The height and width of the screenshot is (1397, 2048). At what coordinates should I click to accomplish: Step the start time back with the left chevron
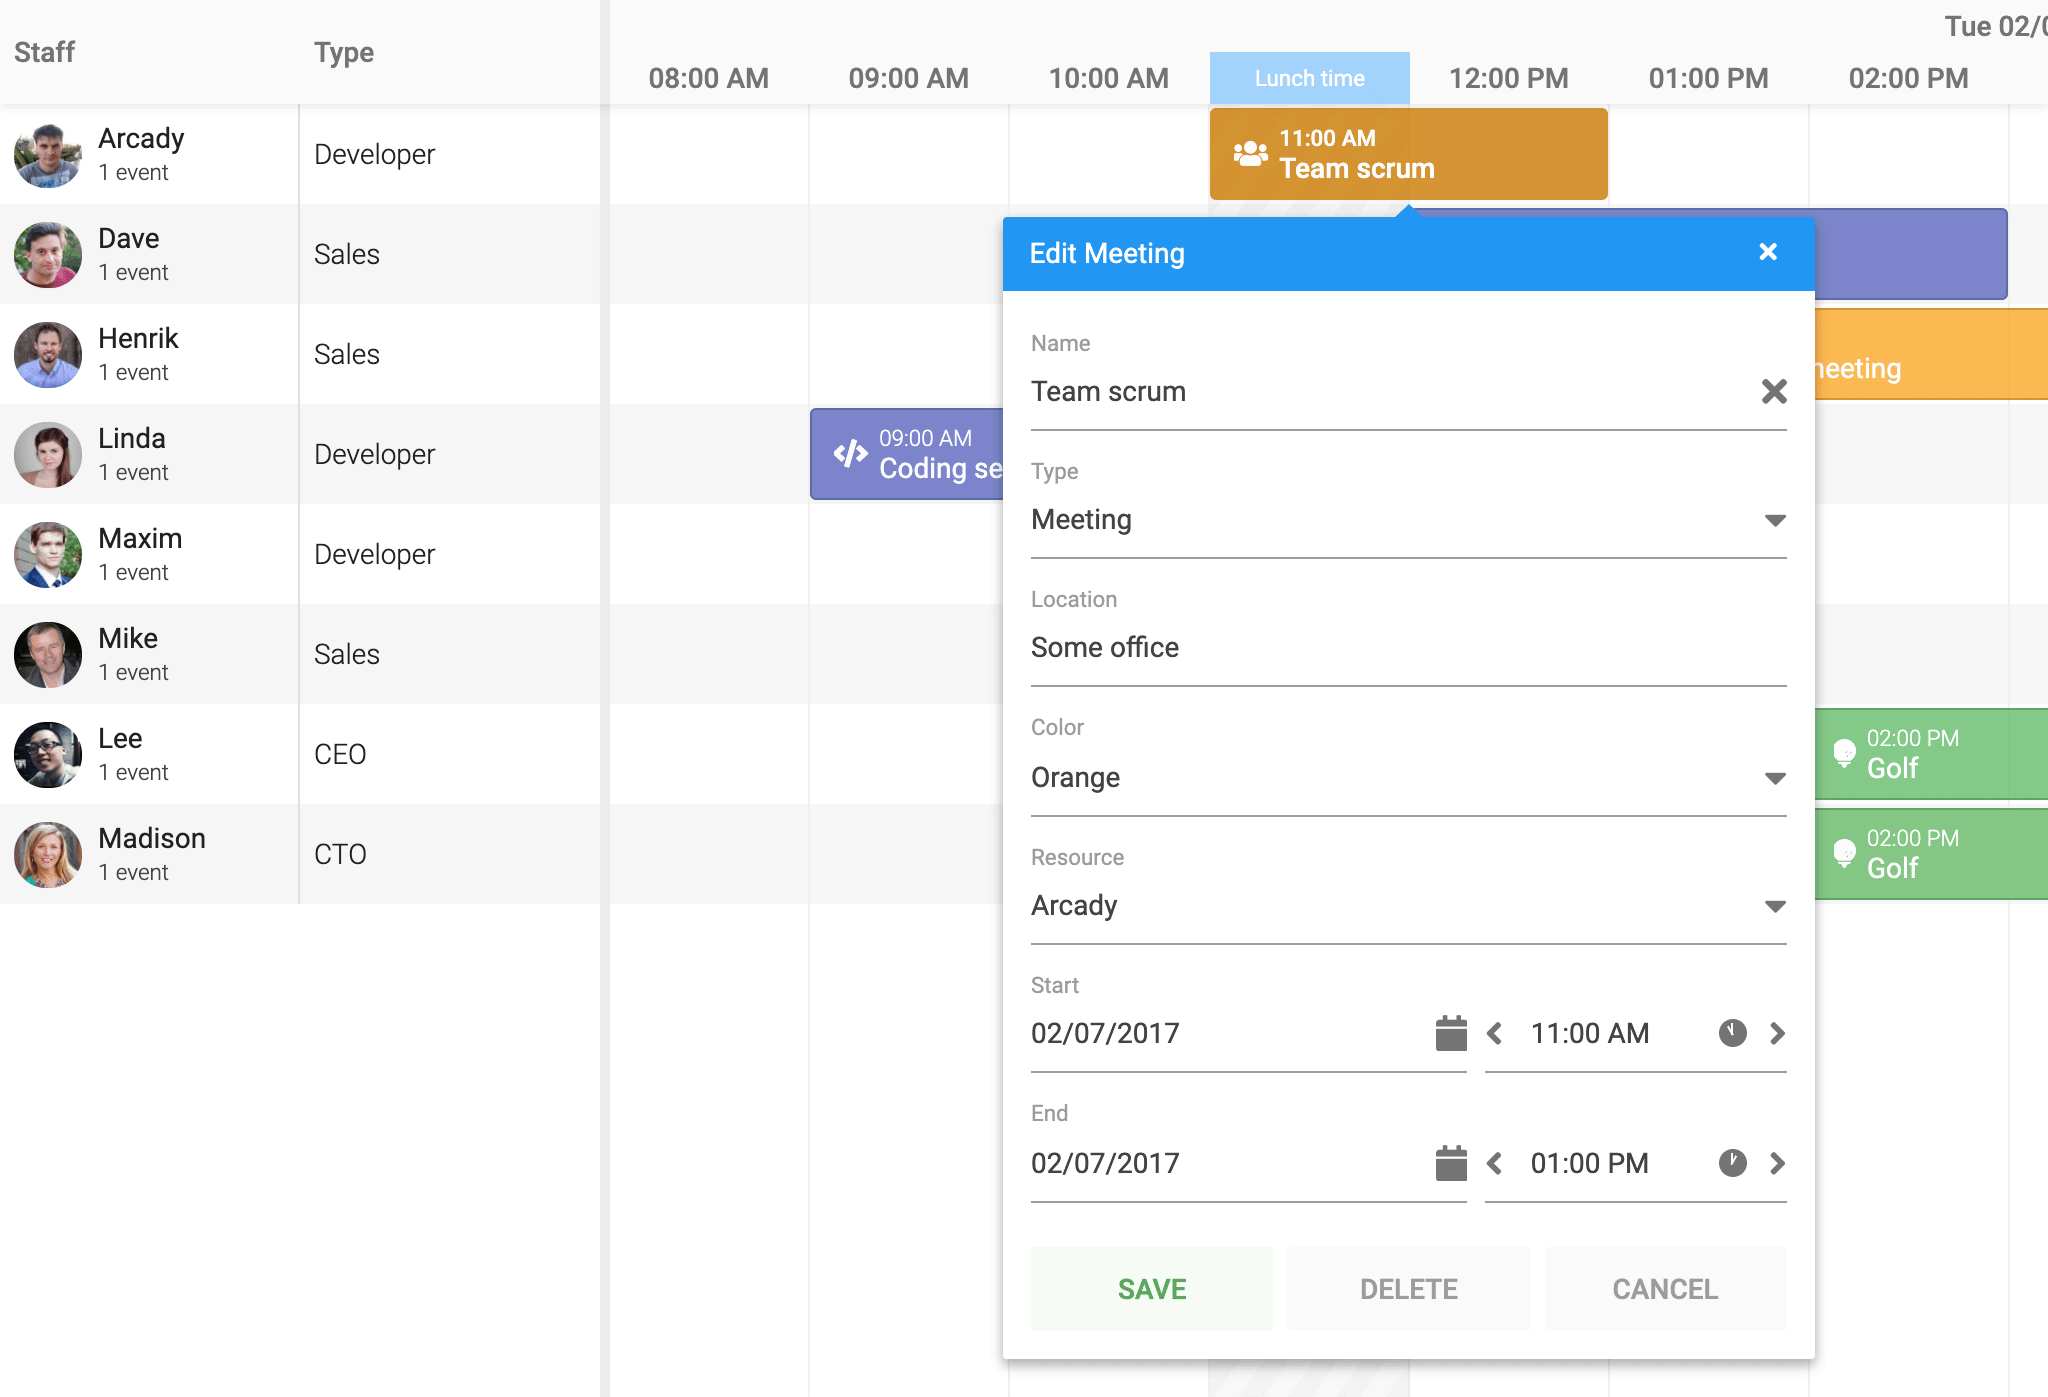1495,1033
